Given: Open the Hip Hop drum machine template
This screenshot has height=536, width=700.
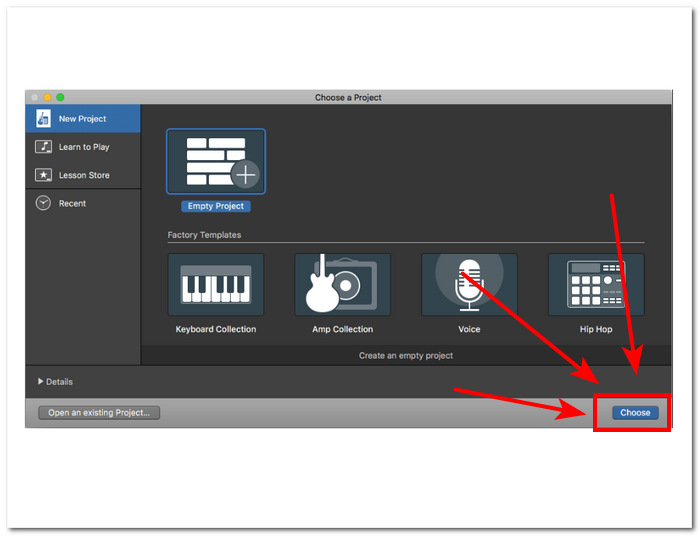Looking at the screenshot, I should 596,285.
